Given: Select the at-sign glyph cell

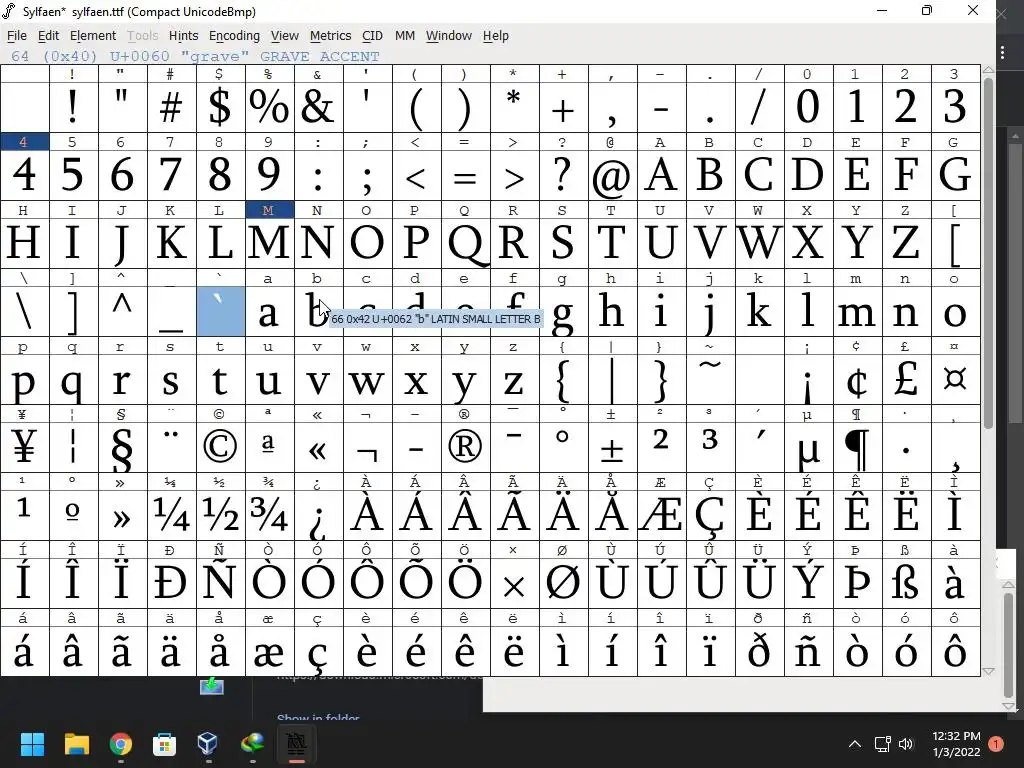Looking at the screenshot, I should [x=613, y=175].
